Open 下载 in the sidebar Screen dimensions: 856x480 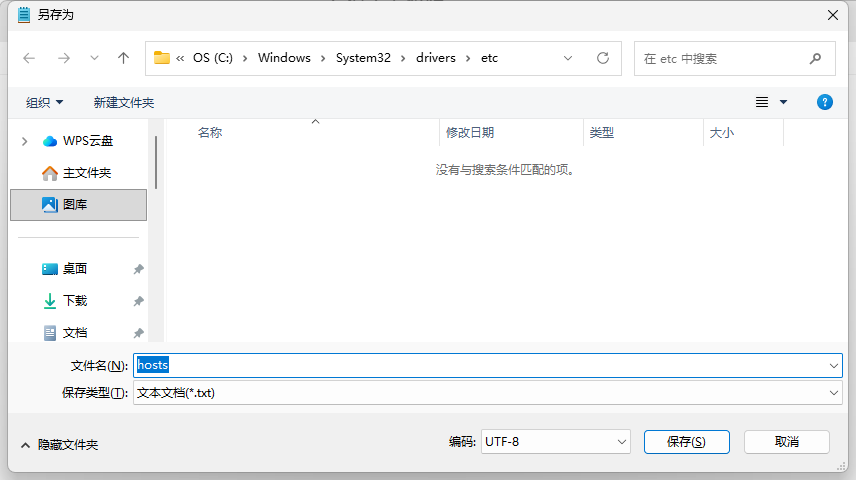click(64, 301)
